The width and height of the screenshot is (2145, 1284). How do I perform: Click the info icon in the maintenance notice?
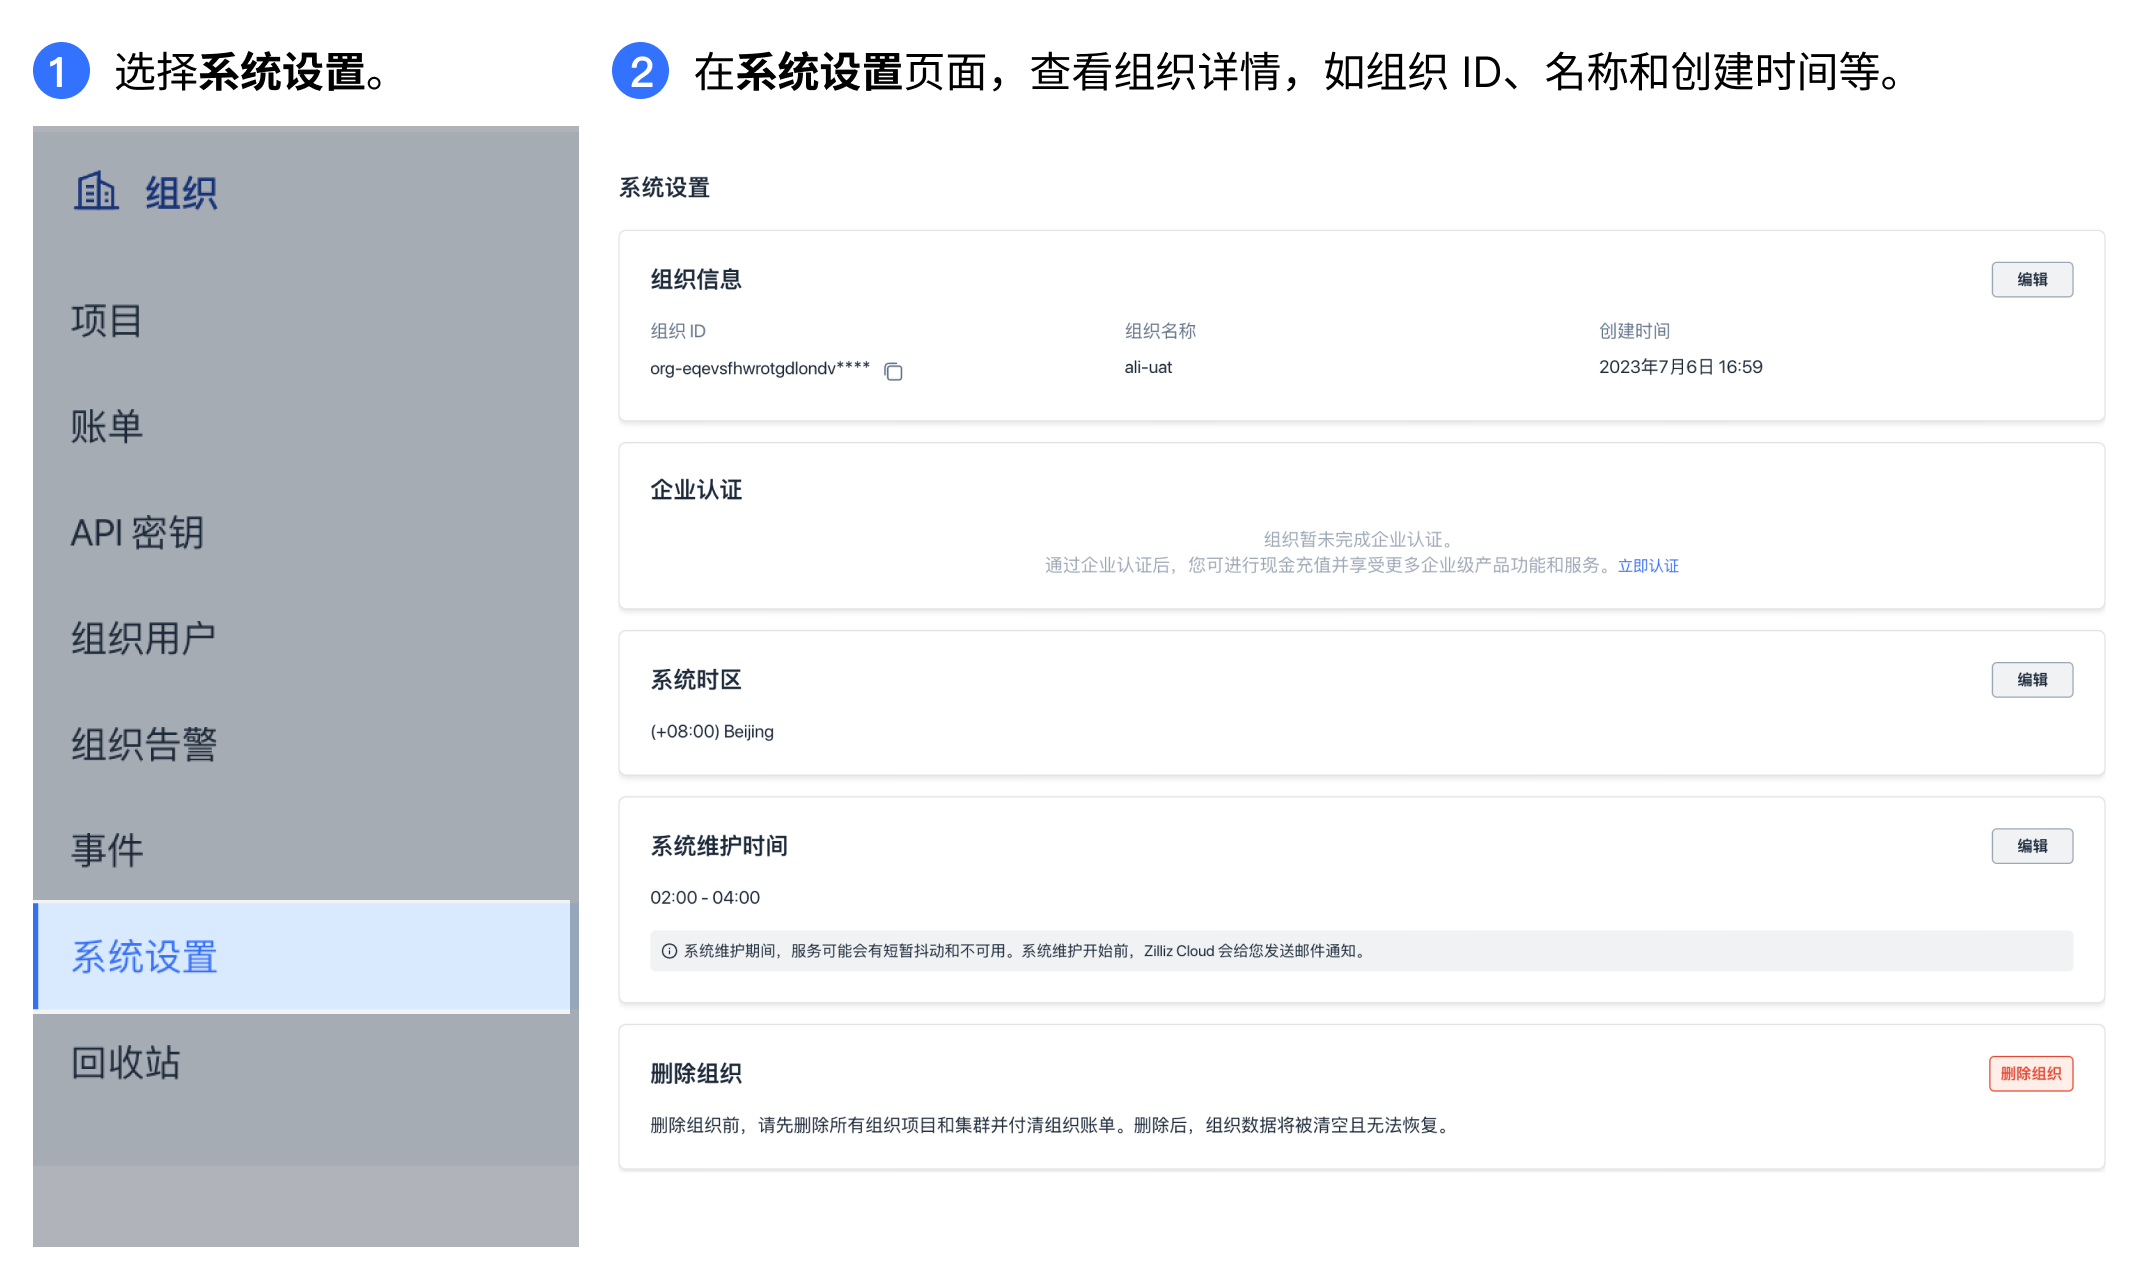[669, 951]
